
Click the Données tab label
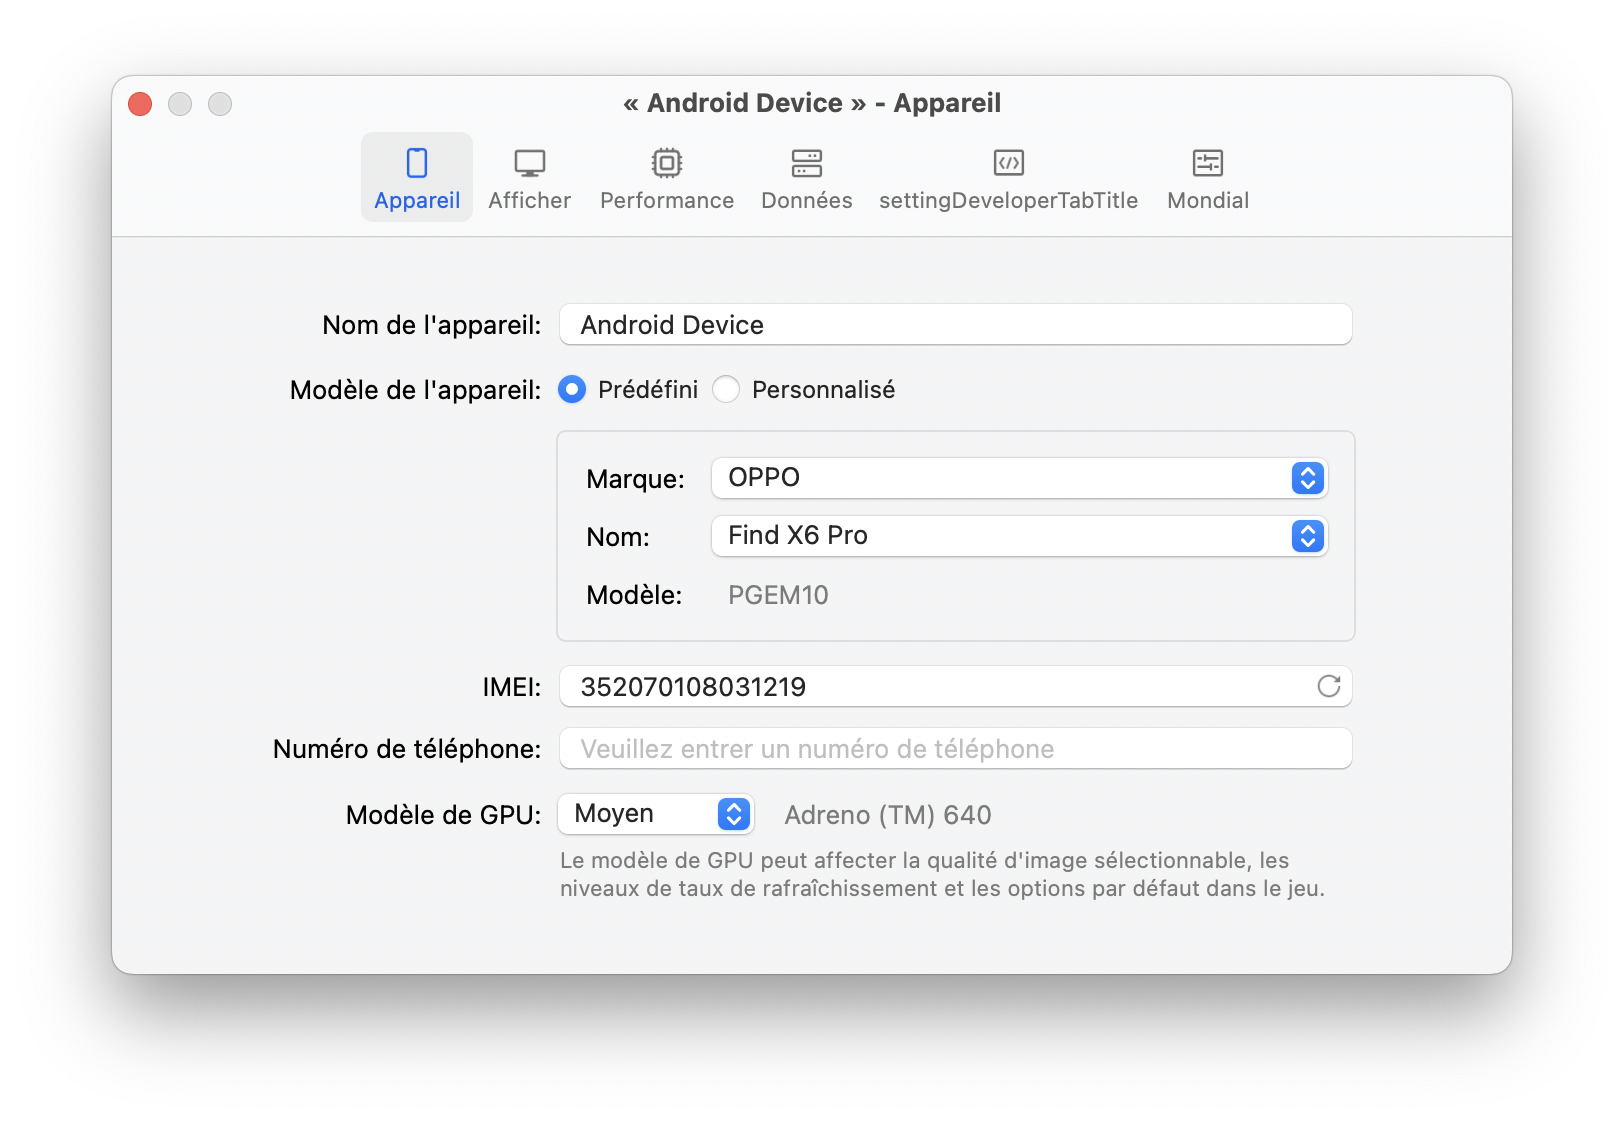coord(806,201)
